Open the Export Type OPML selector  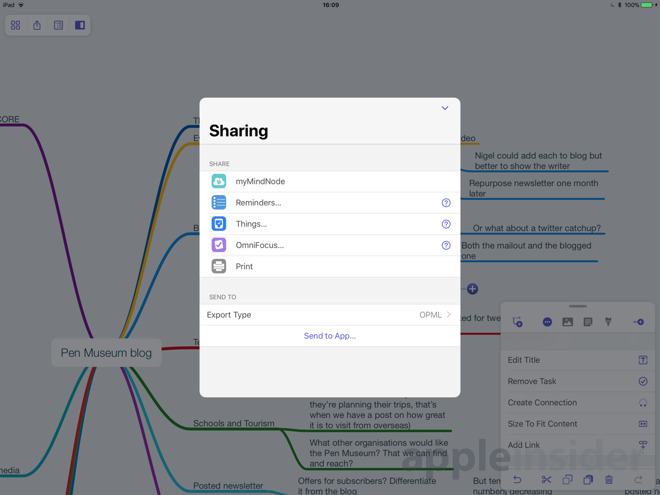[330, 315]
